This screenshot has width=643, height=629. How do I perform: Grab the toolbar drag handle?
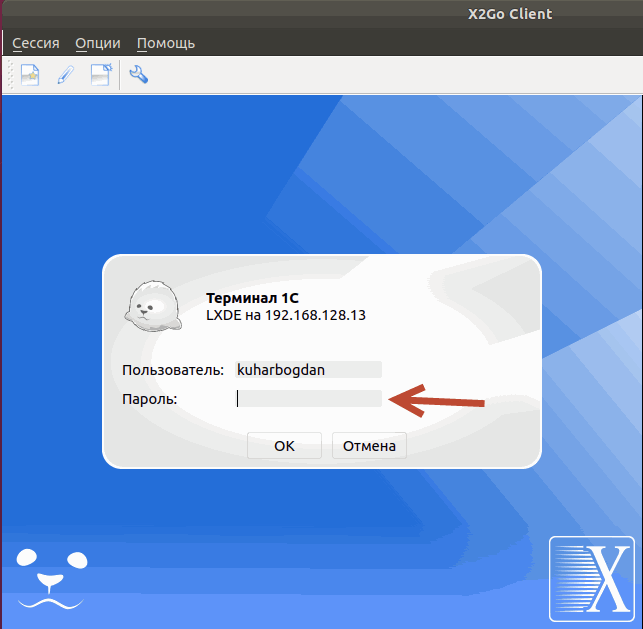tap(9, 75)
